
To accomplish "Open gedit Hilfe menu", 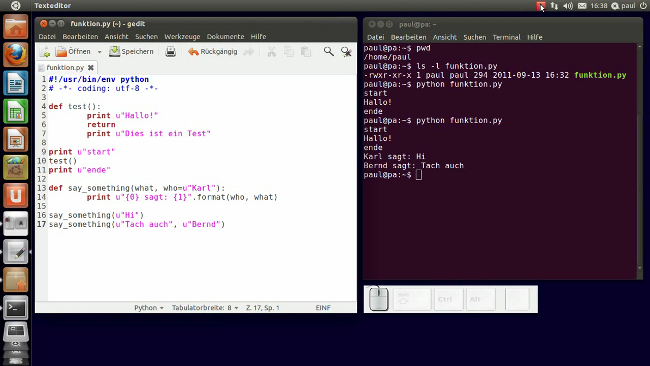I will 258,36.
